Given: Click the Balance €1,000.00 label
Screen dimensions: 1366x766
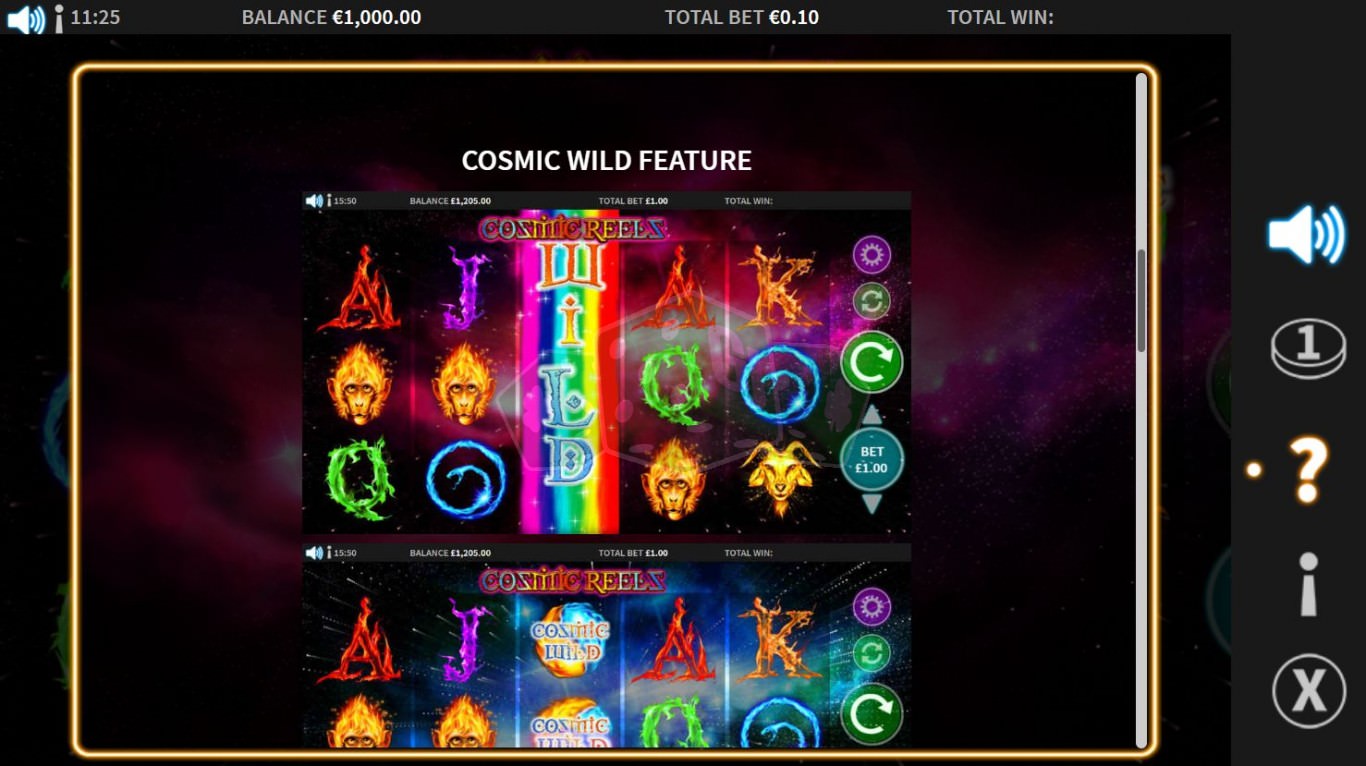Looking at the screenshot, I should (331, 17).
